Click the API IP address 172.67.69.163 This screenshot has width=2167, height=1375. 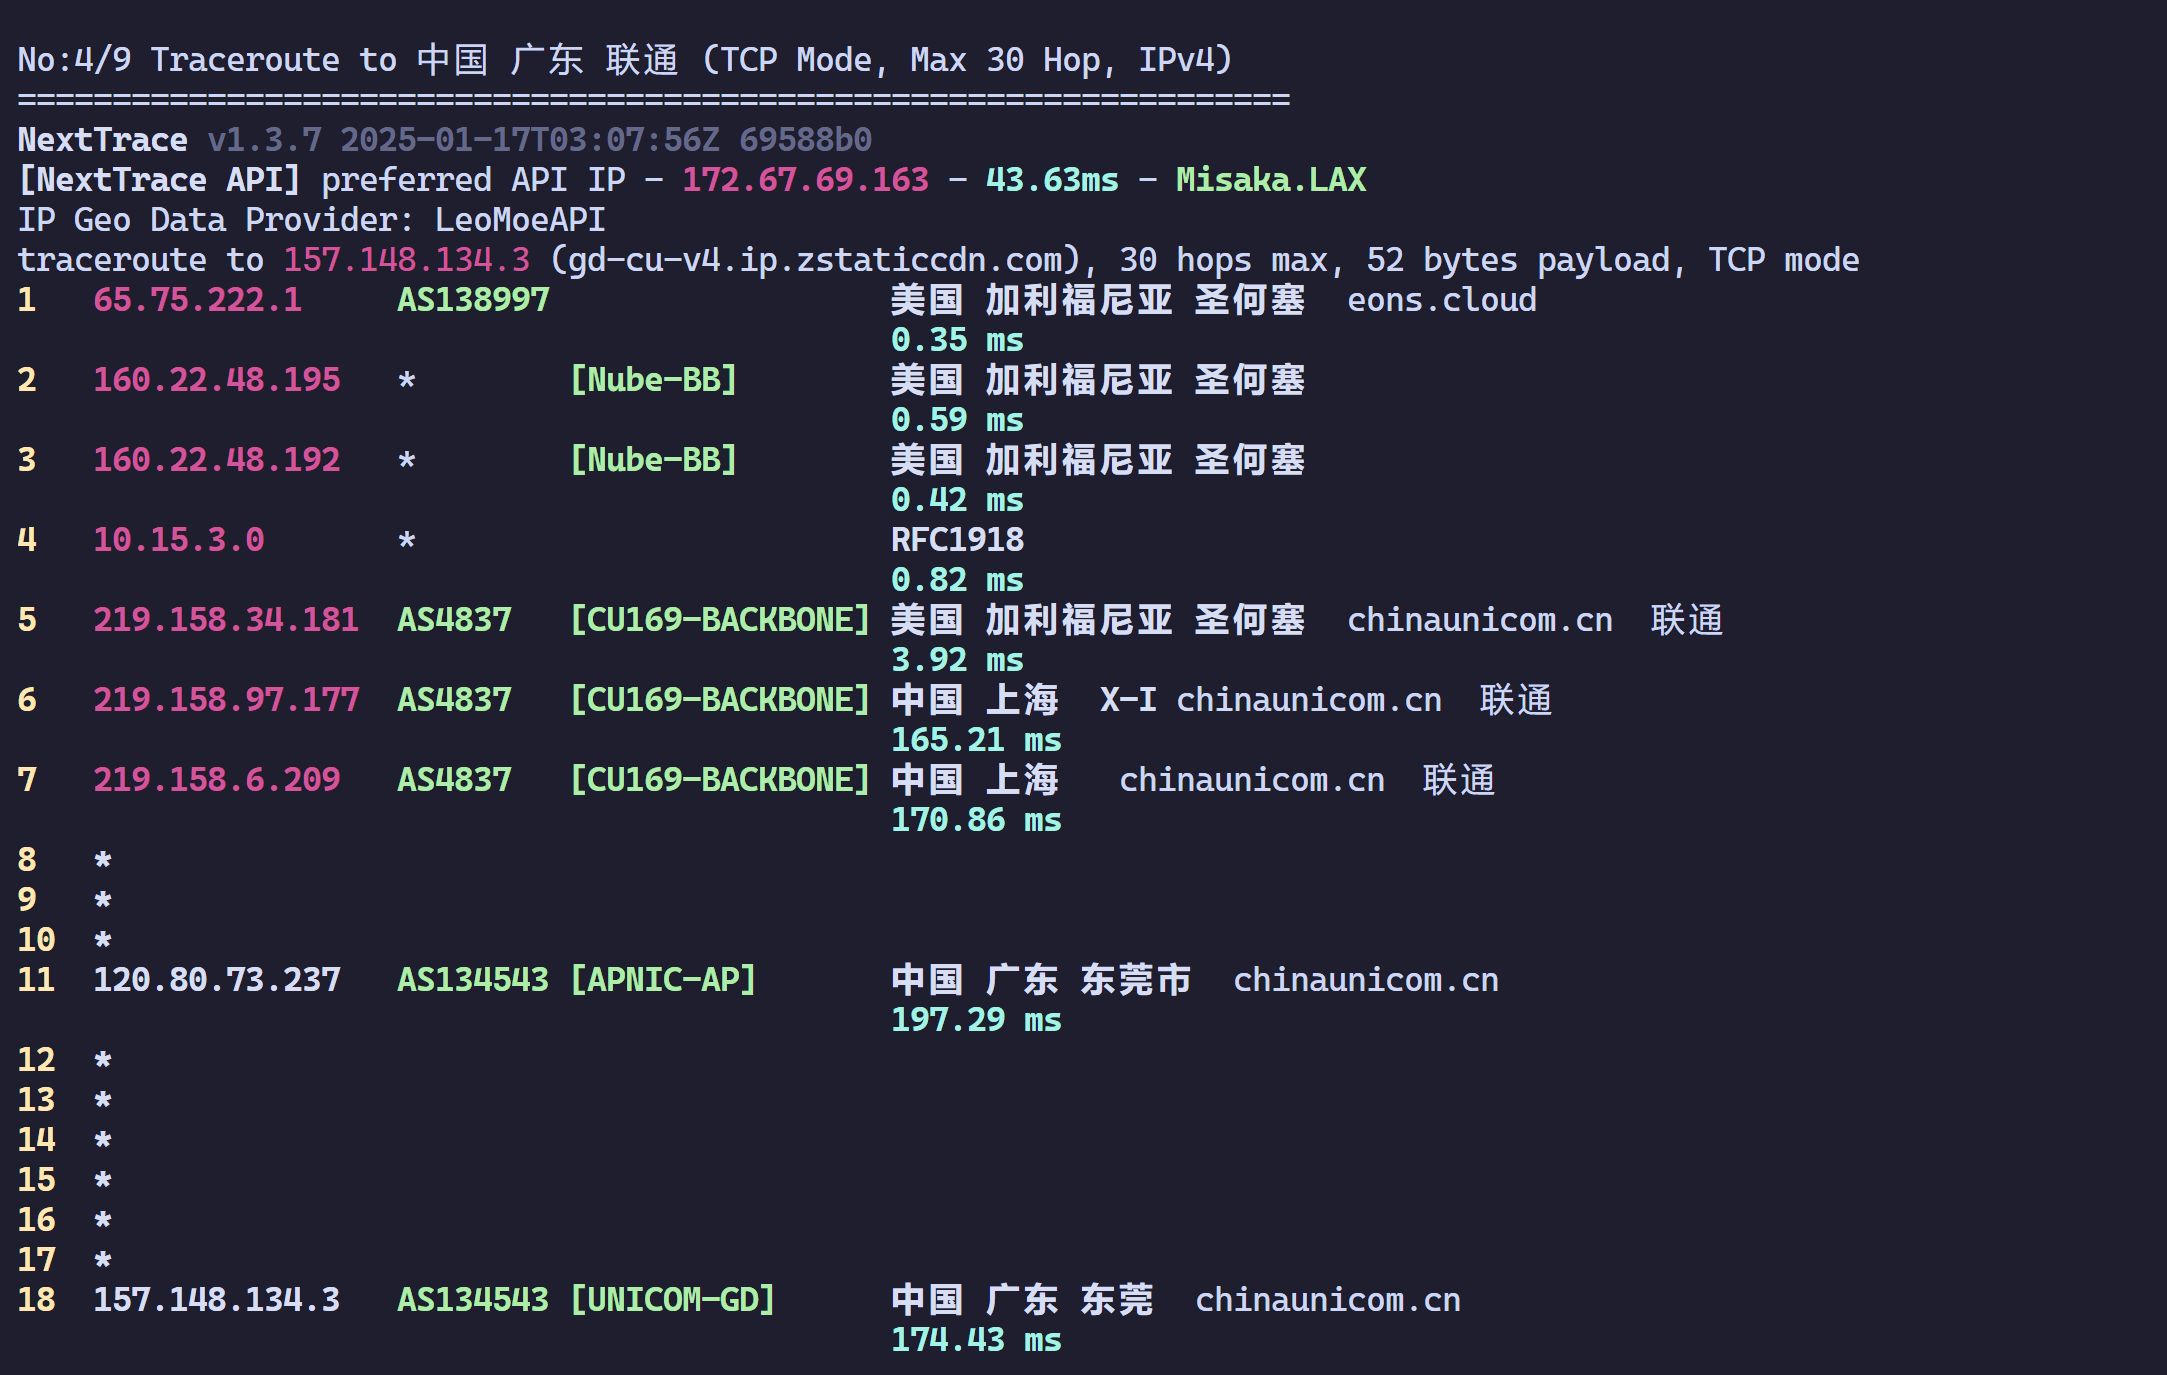(x=805, y=180)
